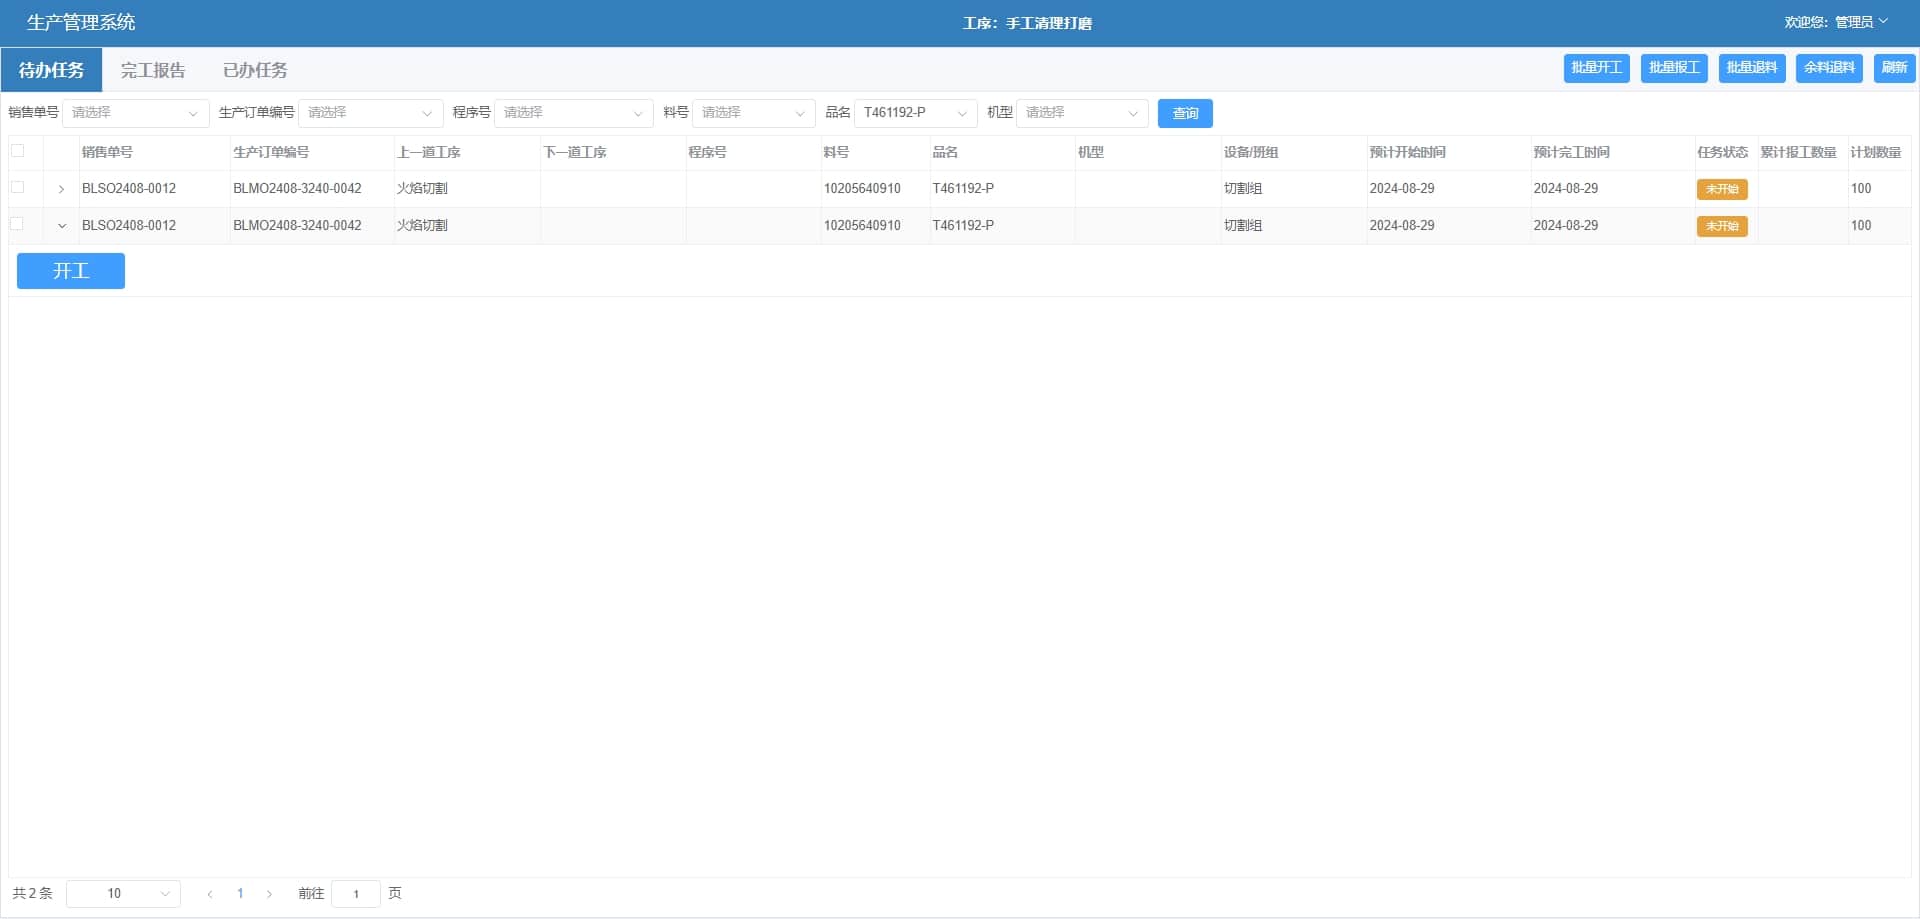Collapse the expanded BLSO2408-0012 row
Viewport: 1920px width, 919px height.
[x=62, y=226]
